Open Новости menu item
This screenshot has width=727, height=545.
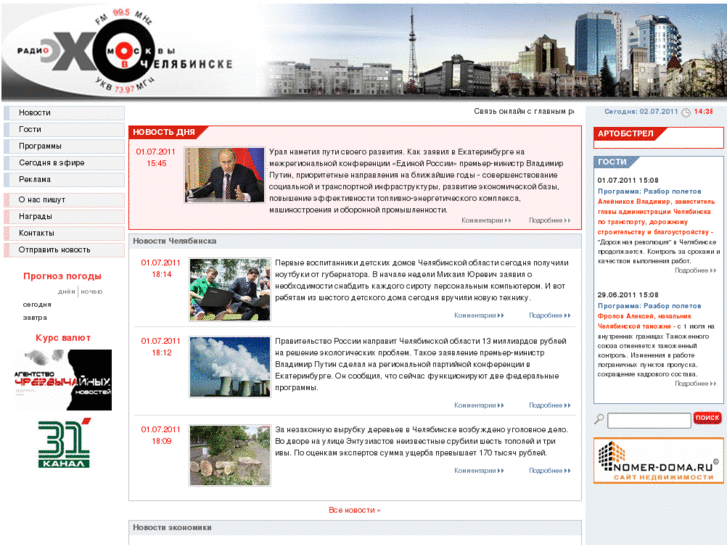64,113
